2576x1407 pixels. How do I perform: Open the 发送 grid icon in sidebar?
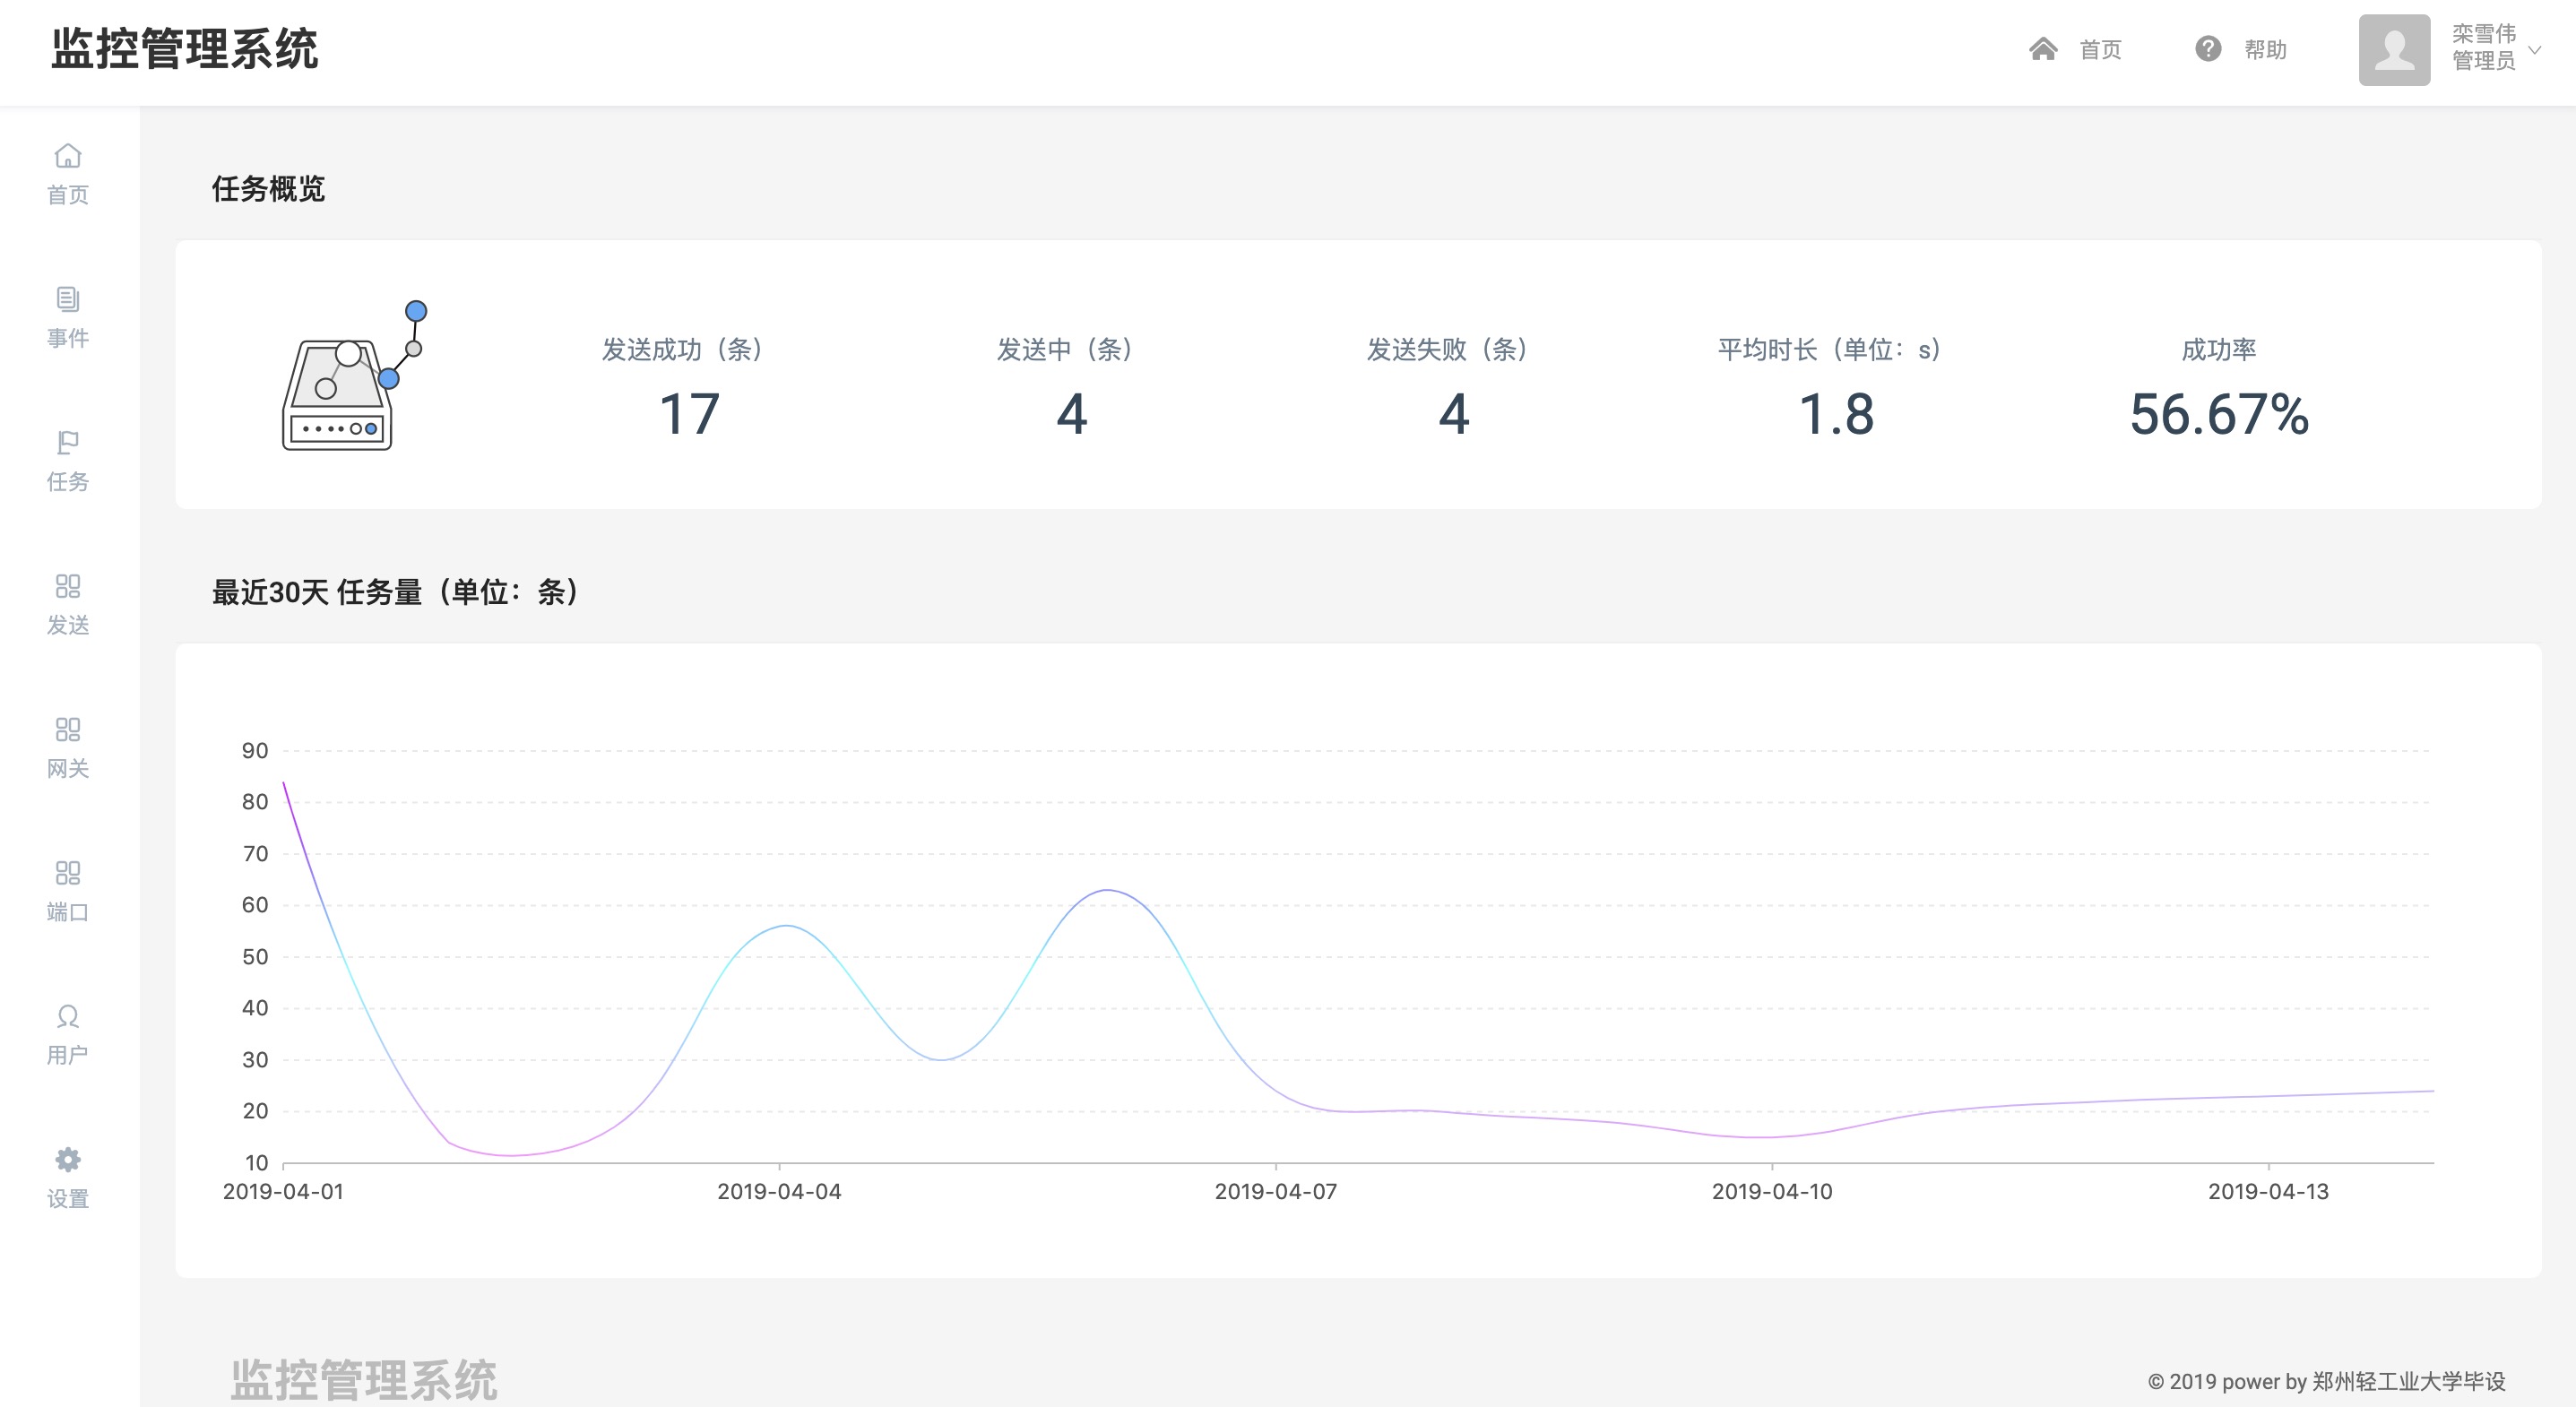tap(67, 586)
